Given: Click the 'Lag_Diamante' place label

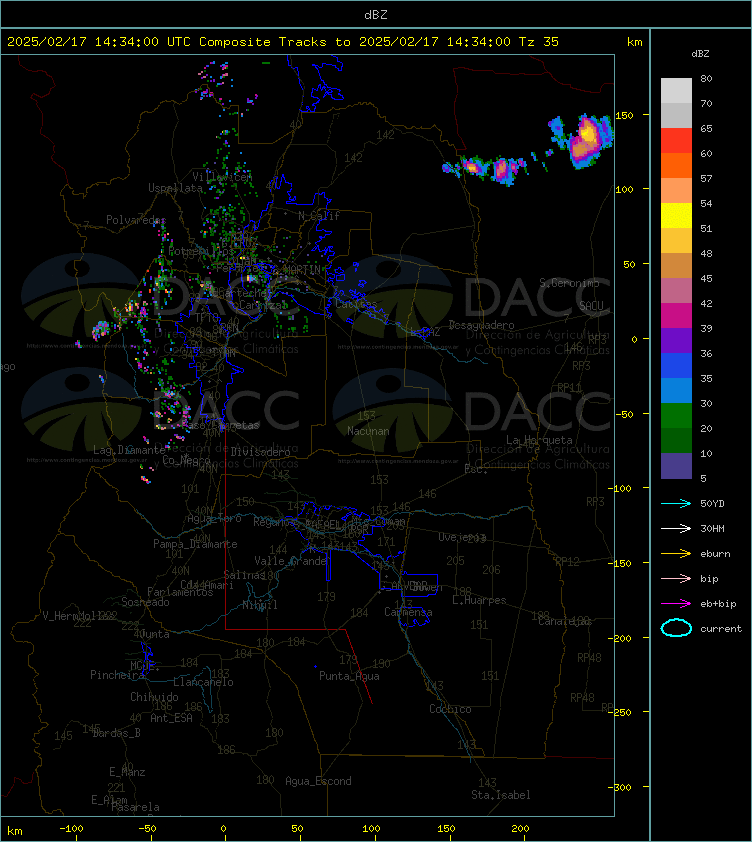Looking at the screenshot, I should click(129, 450).
